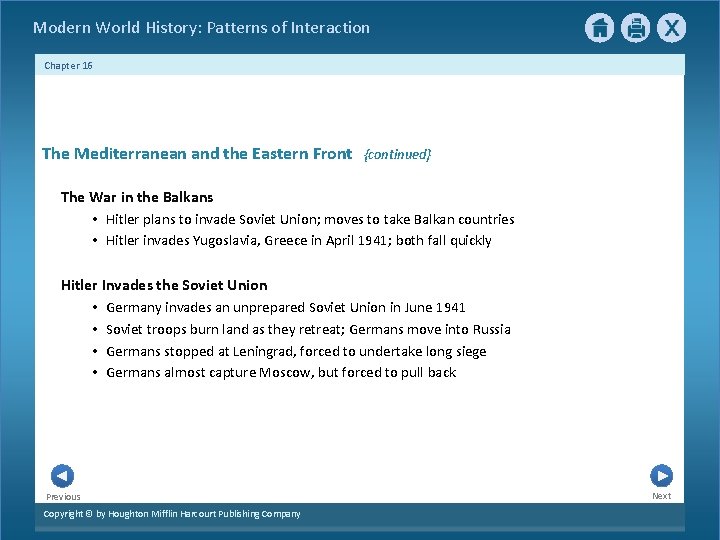Select 'The War in the Balkans' subheading
Screen dimensions: 720x540
point(137,197)
